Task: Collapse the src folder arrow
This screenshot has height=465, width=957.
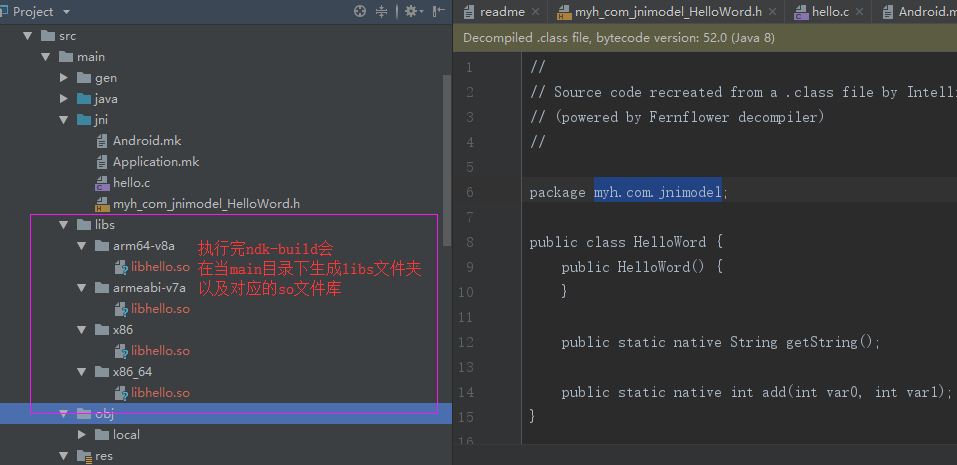Action: coord(27,36)
